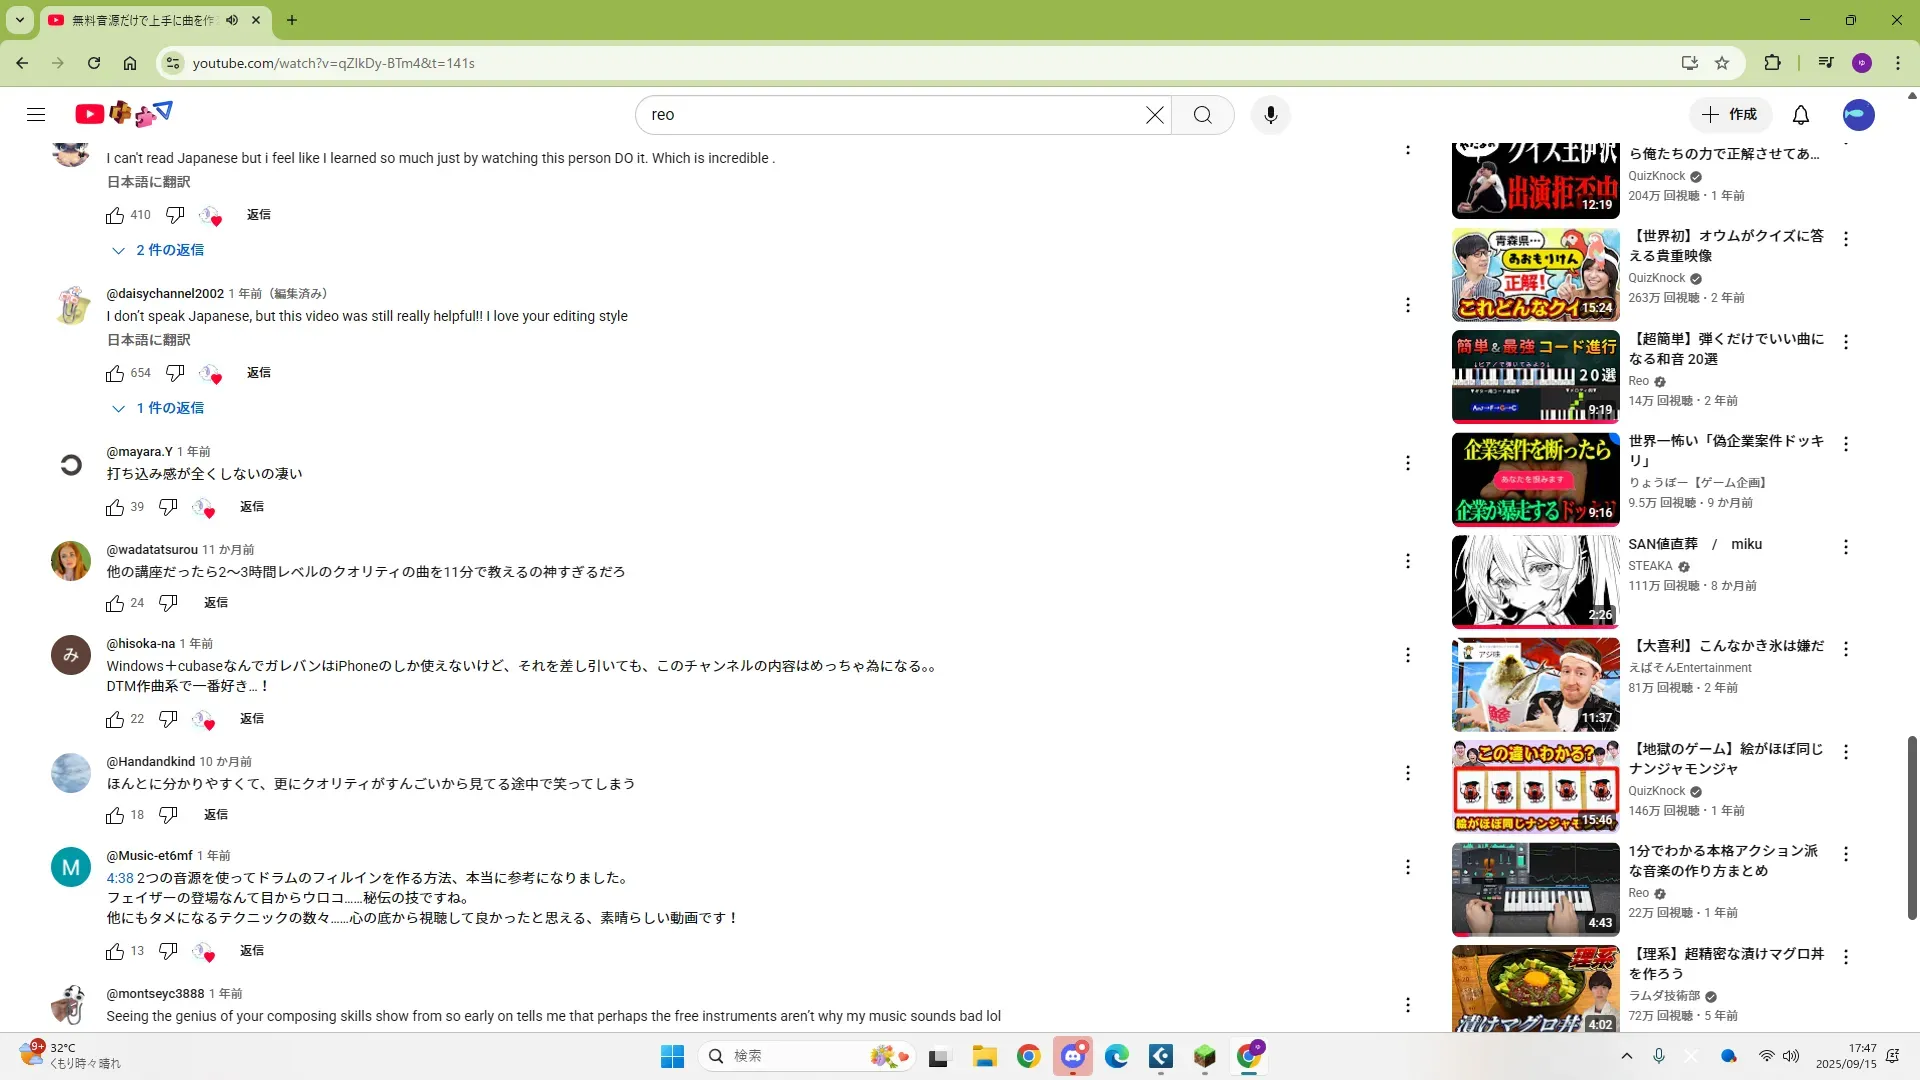This screenshot has width=1920, height=1080.
Task: Open browser extensions puzzle icon
Action: [x=1772, y=63]
